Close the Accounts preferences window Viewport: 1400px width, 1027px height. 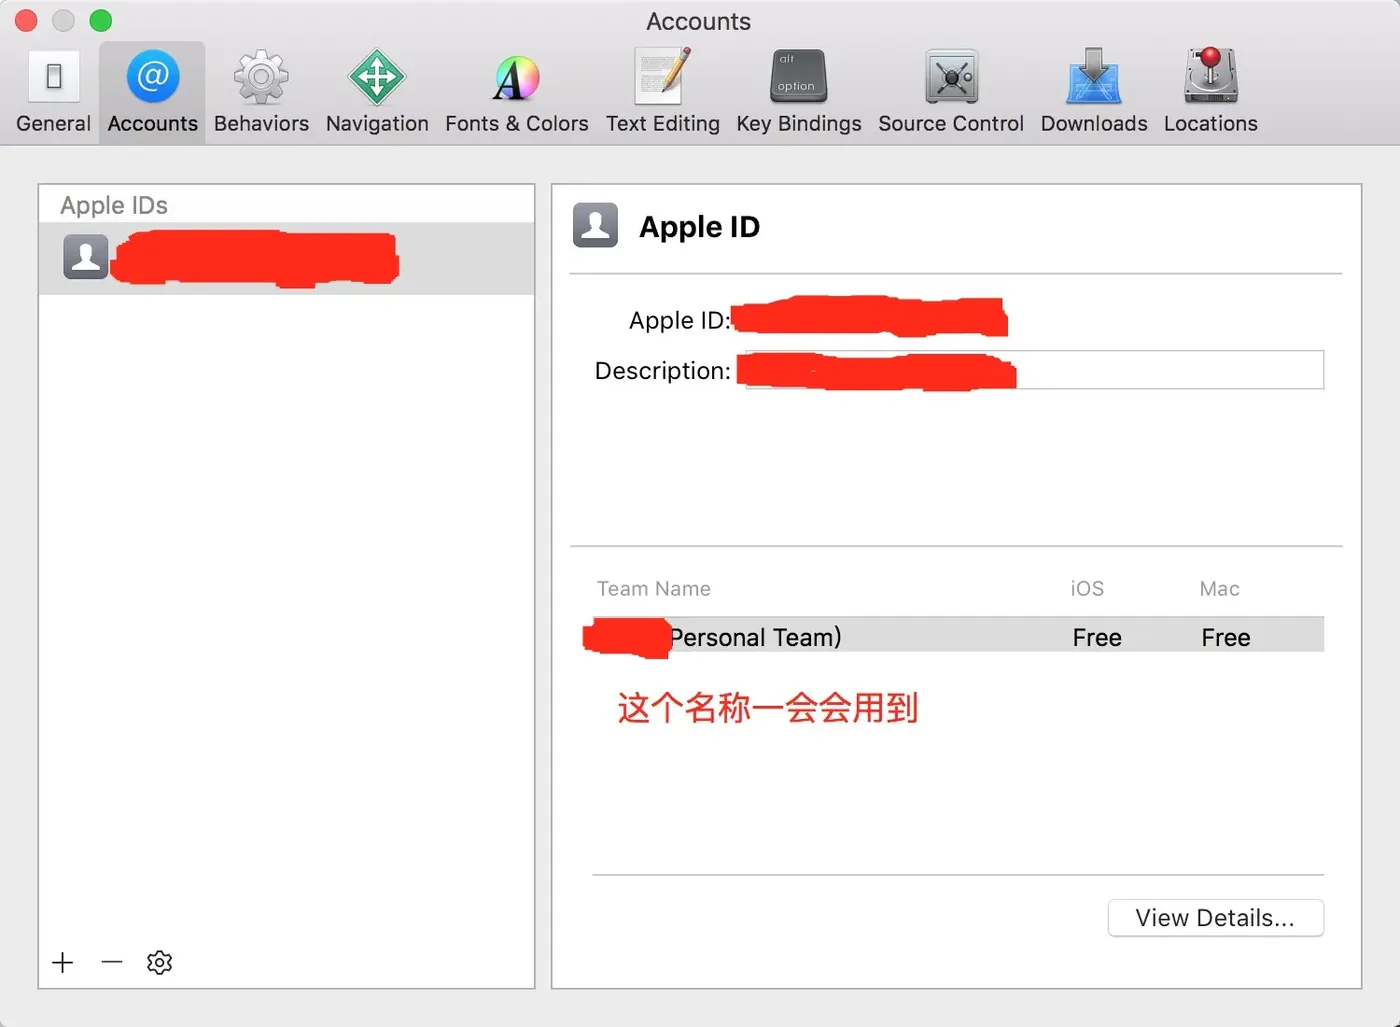(x=26, y=20)
